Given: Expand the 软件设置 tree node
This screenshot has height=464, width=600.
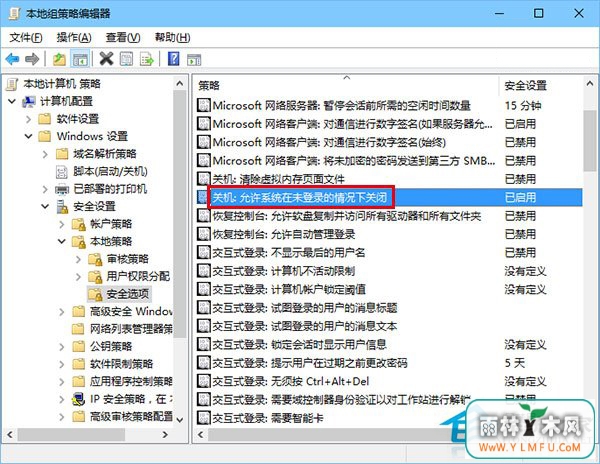Looking at the screenshot, I should (x=28, y=119).
